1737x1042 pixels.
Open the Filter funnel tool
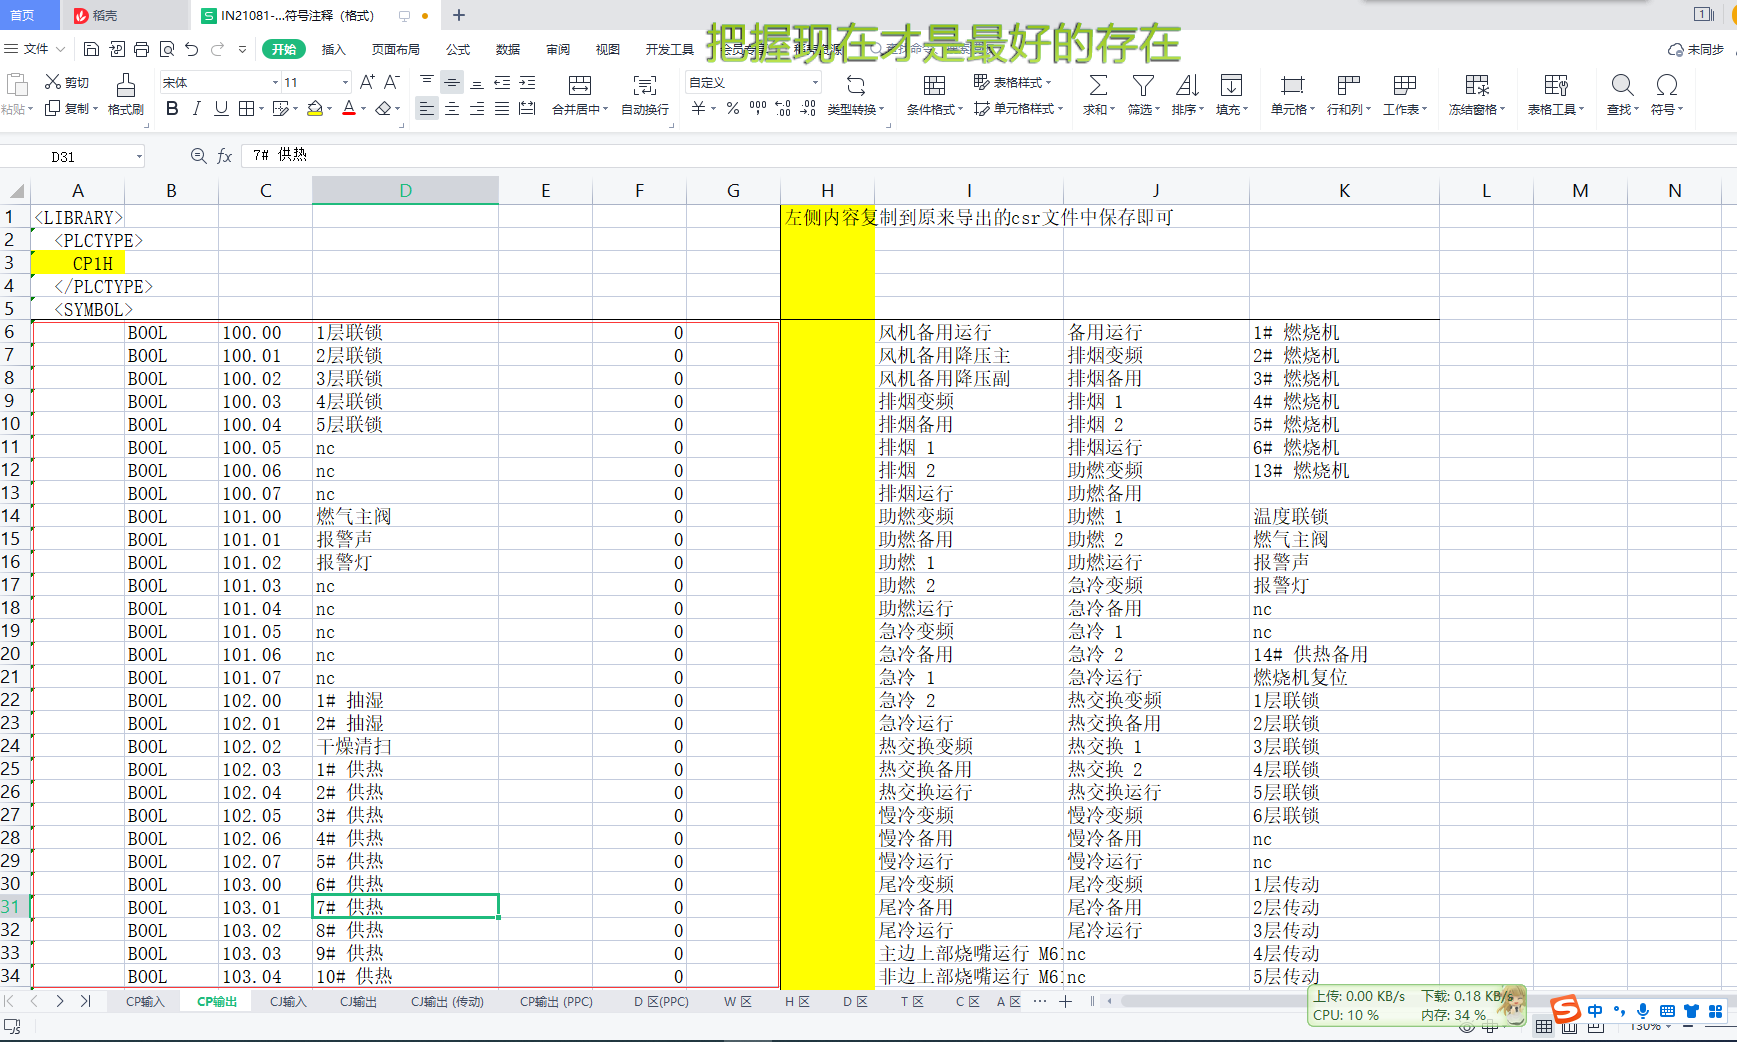pyautogui.click(x=1142, y=86)
